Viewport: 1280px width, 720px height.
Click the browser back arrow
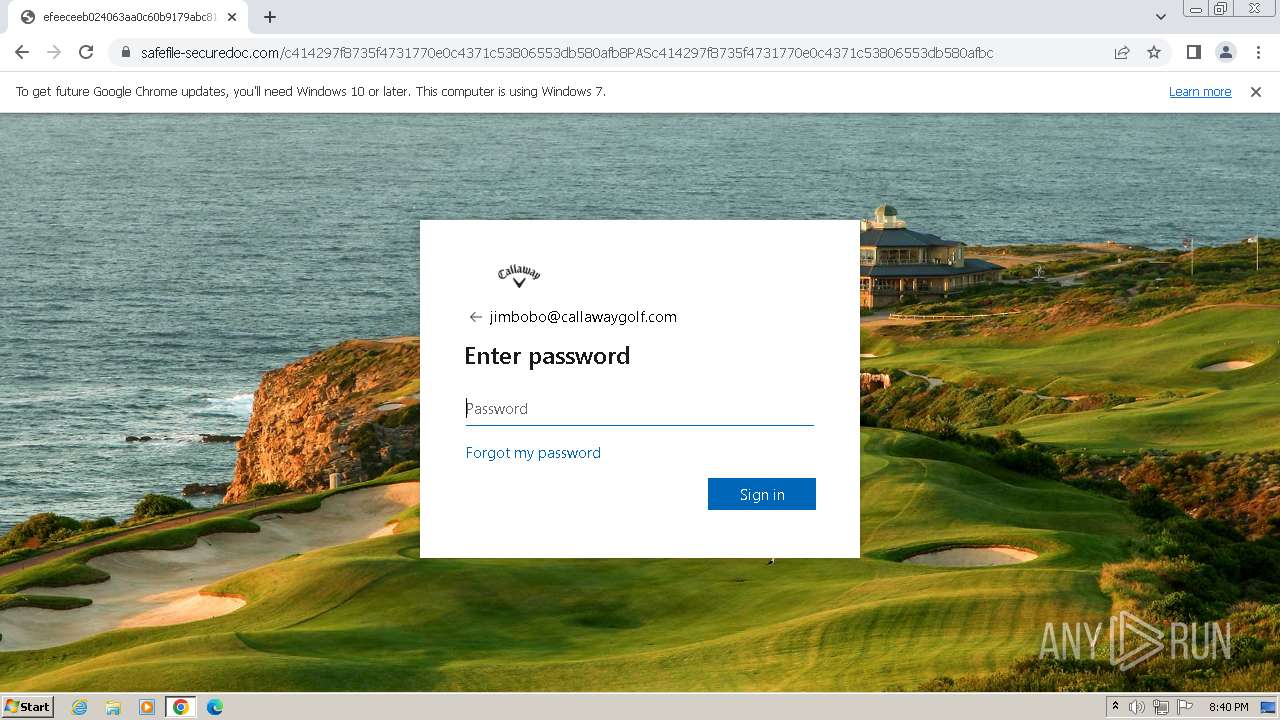(x=22, y=52)
